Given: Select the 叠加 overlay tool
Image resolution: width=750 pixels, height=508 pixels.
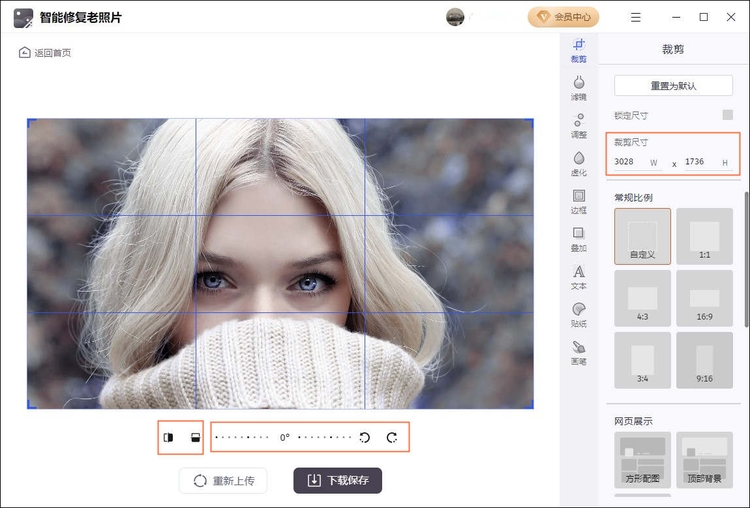Looking at the screenshot, I should click(x=578, y=238).
